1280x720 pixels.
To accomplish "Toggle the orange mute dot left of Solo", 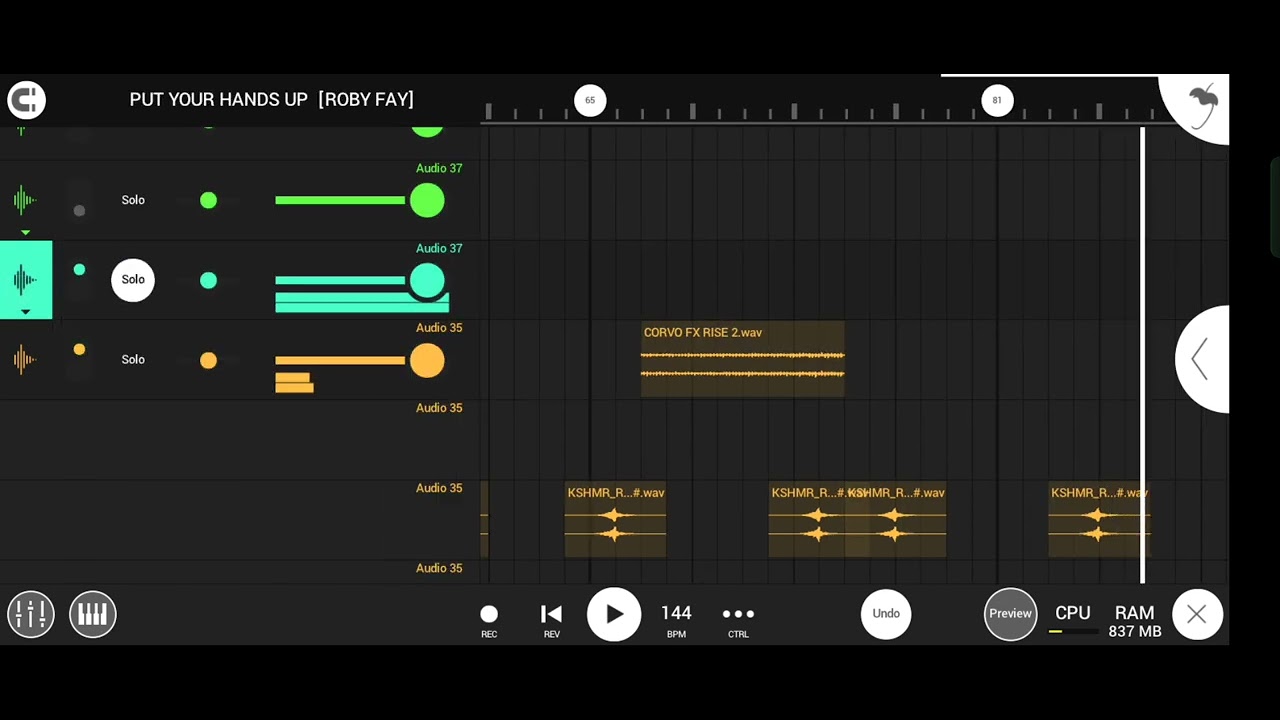I will point(79,349).
